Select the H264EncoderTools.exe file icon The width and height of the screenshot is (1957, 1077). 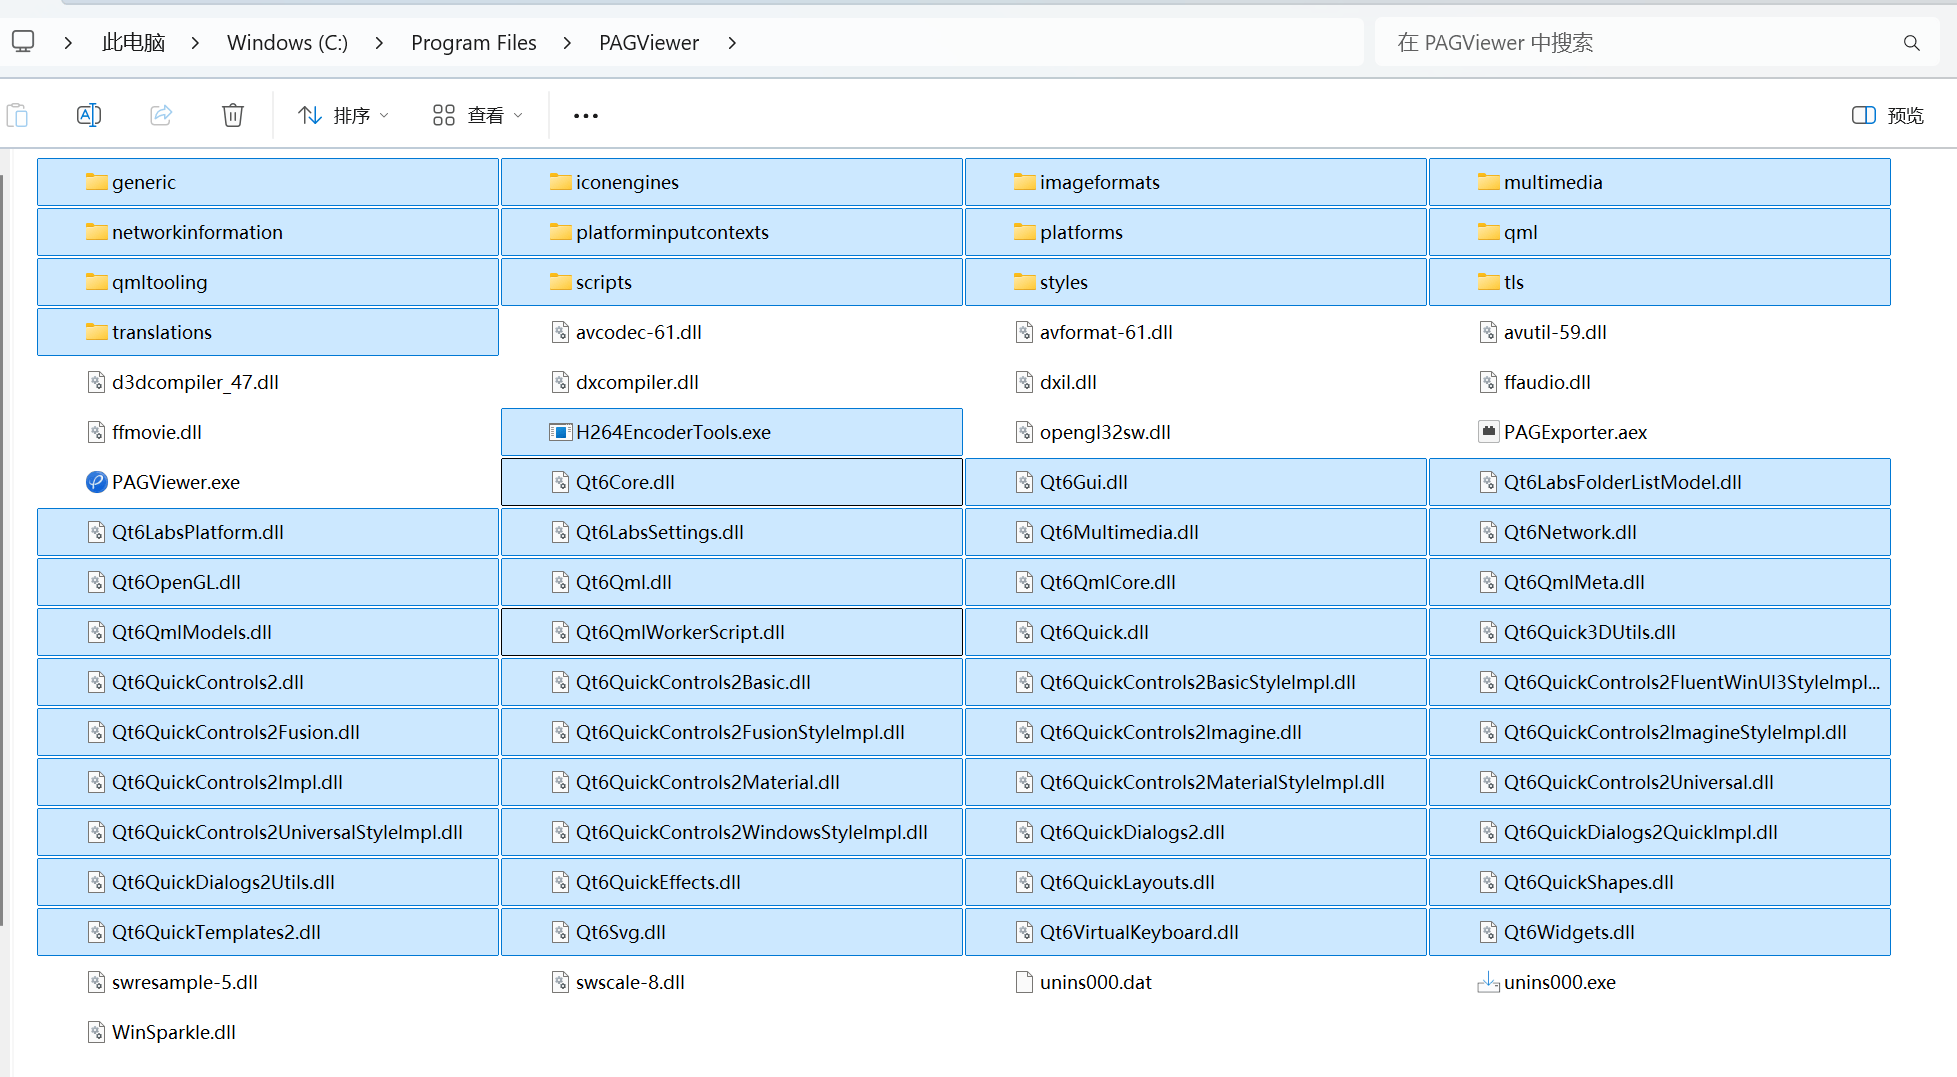[560, 432]
